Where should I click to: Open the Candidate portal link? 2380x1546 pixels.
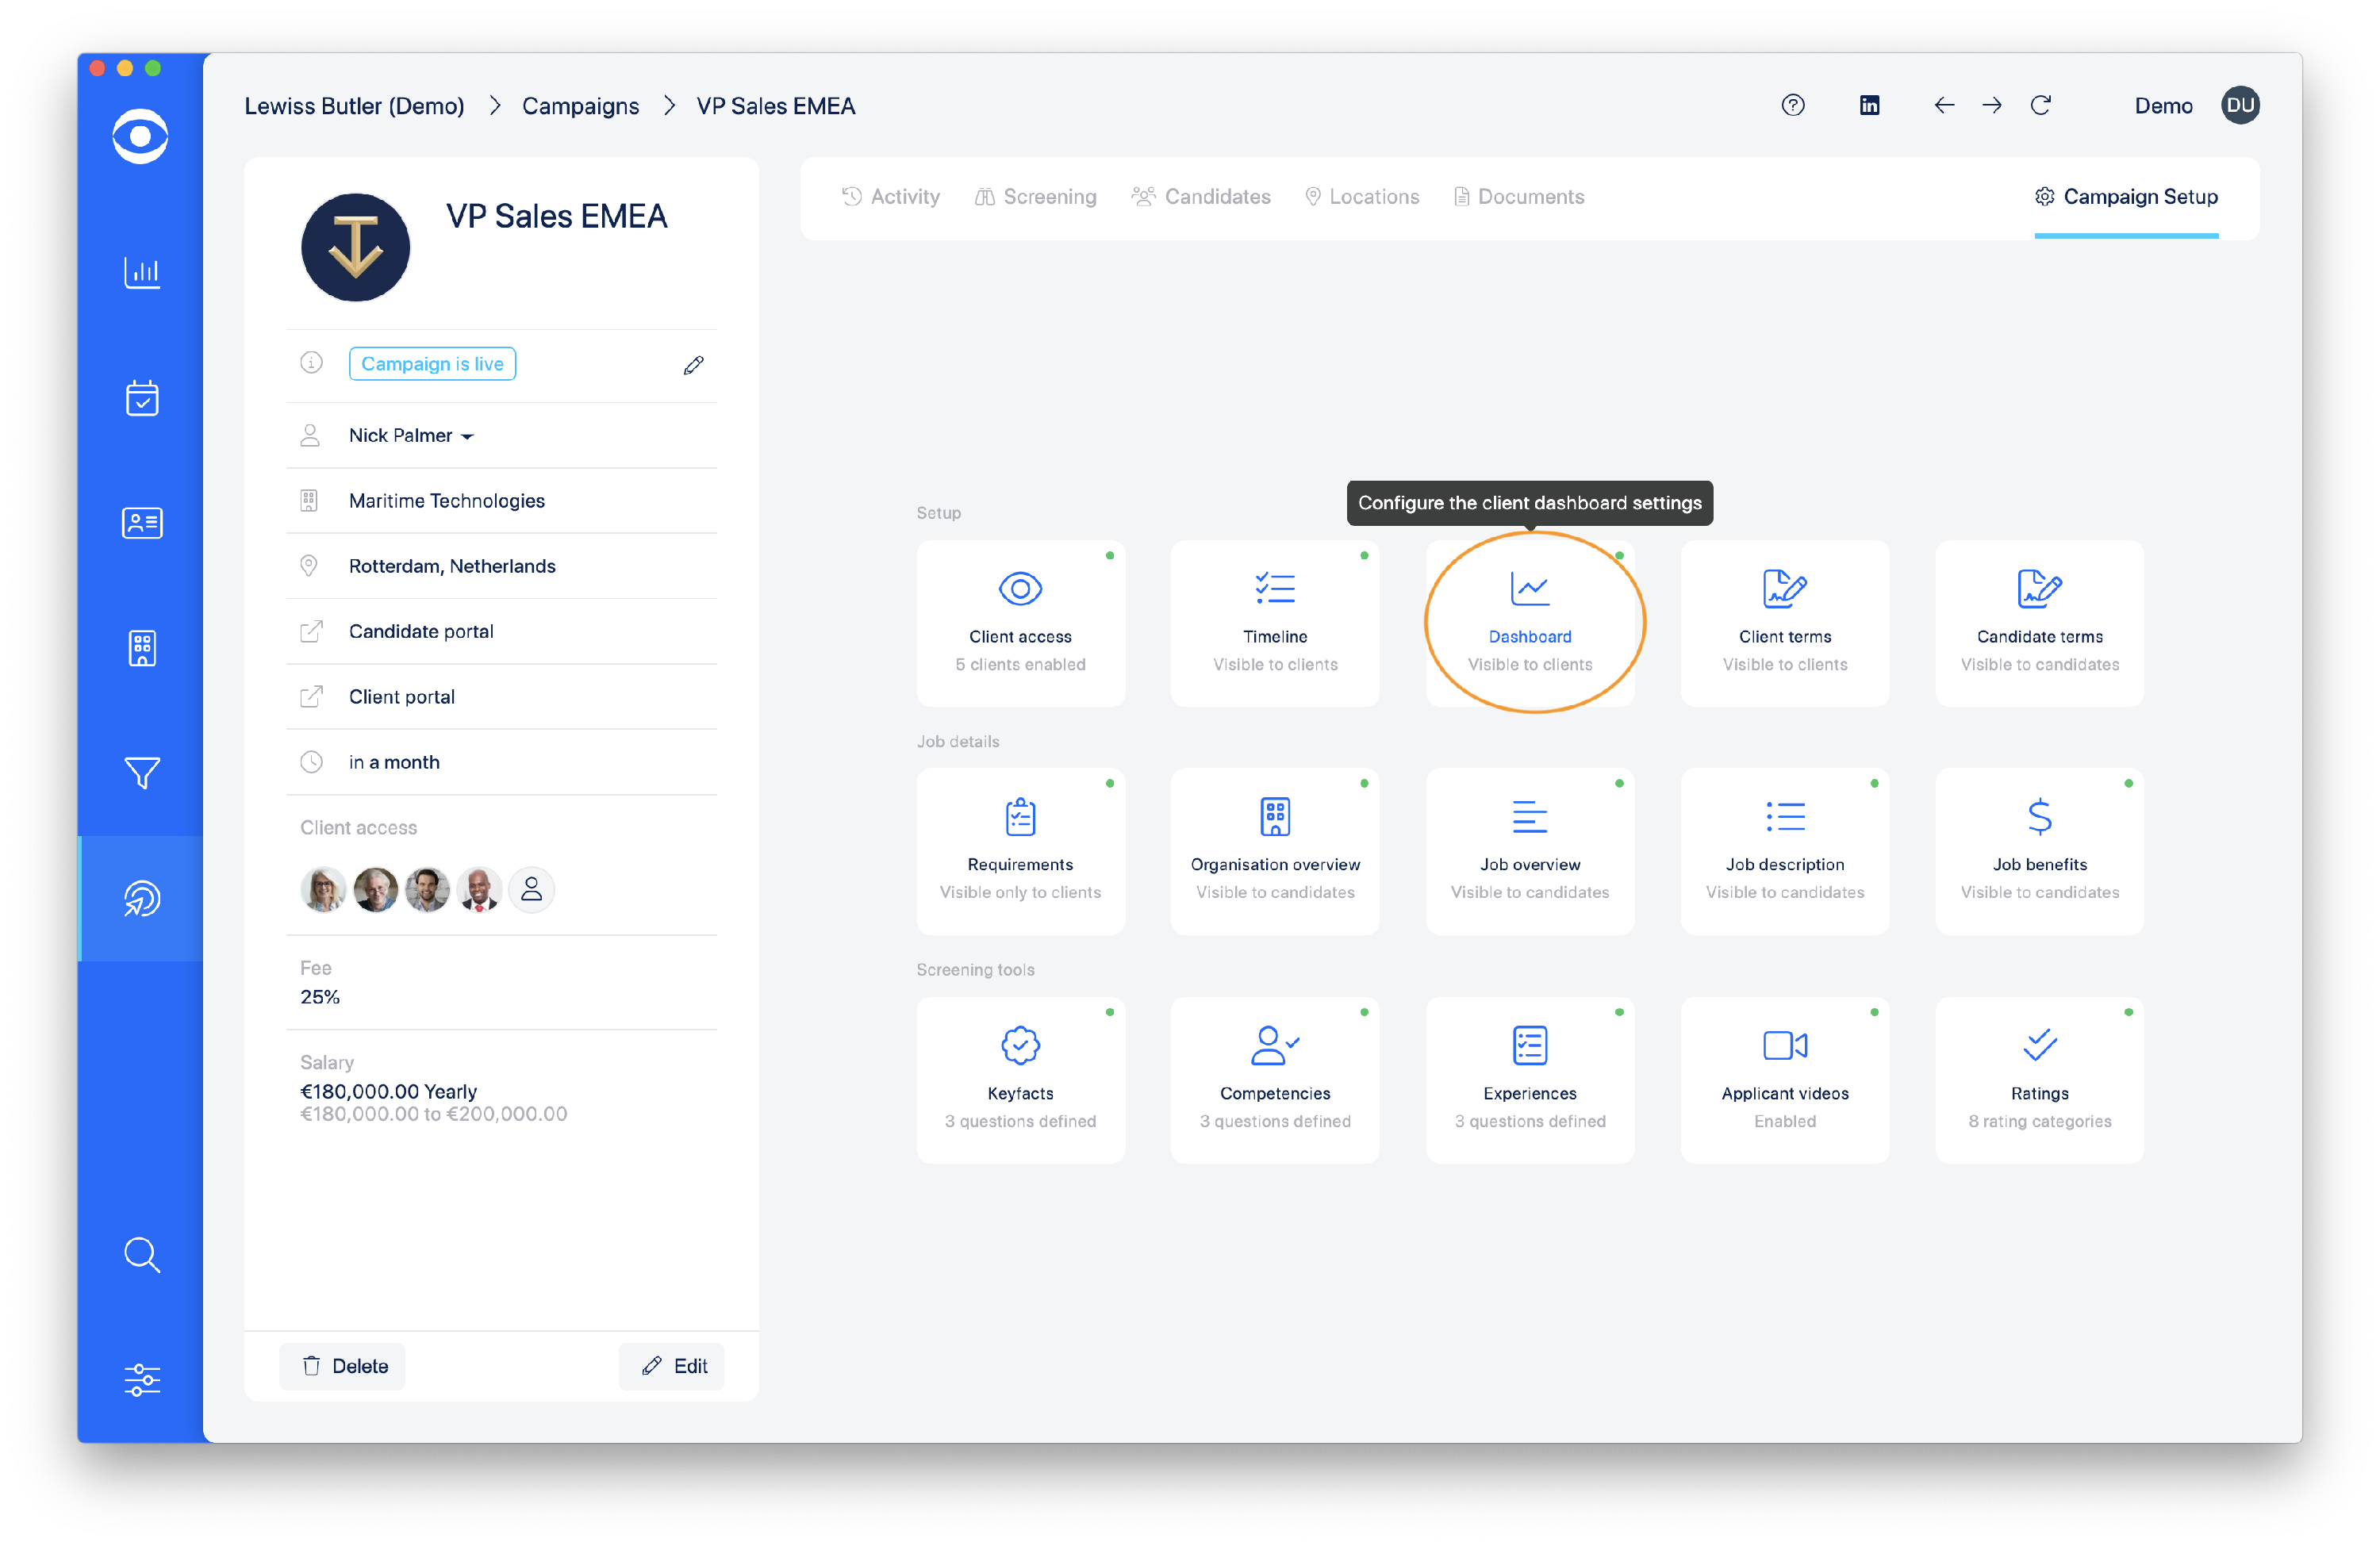[420, 631]
